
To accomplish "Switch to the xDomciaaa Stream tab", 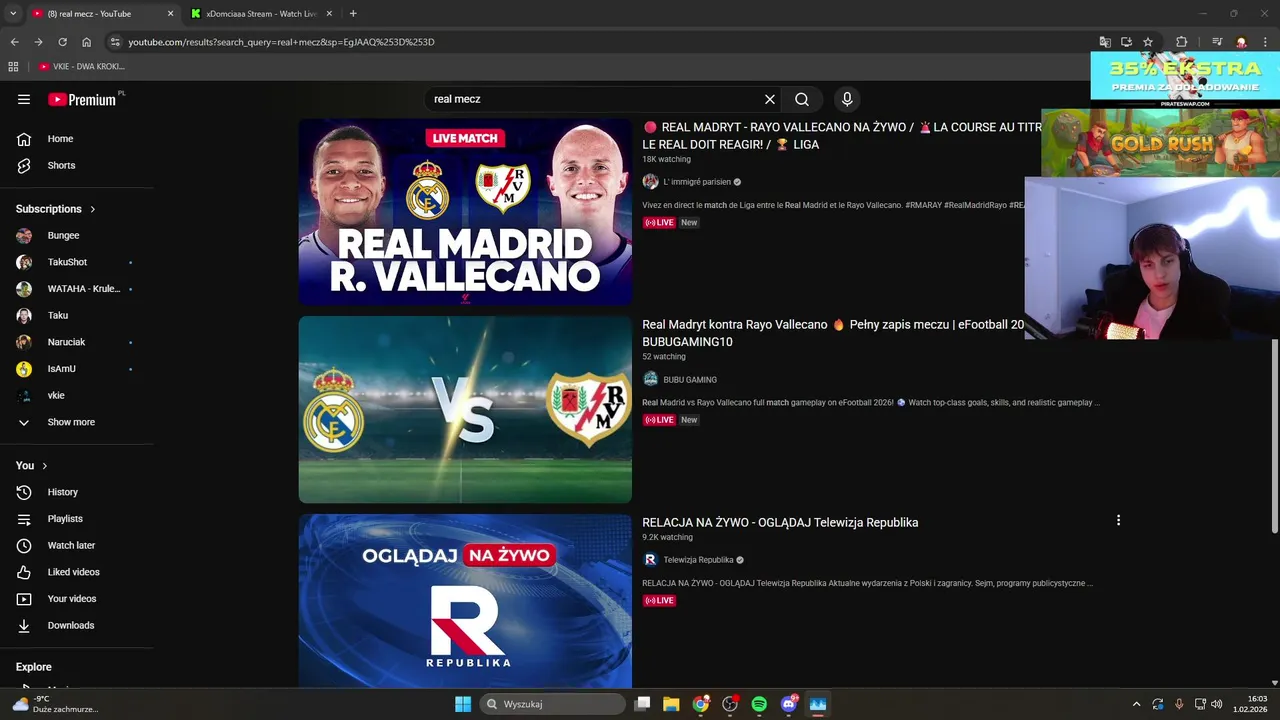I will 262,14.
